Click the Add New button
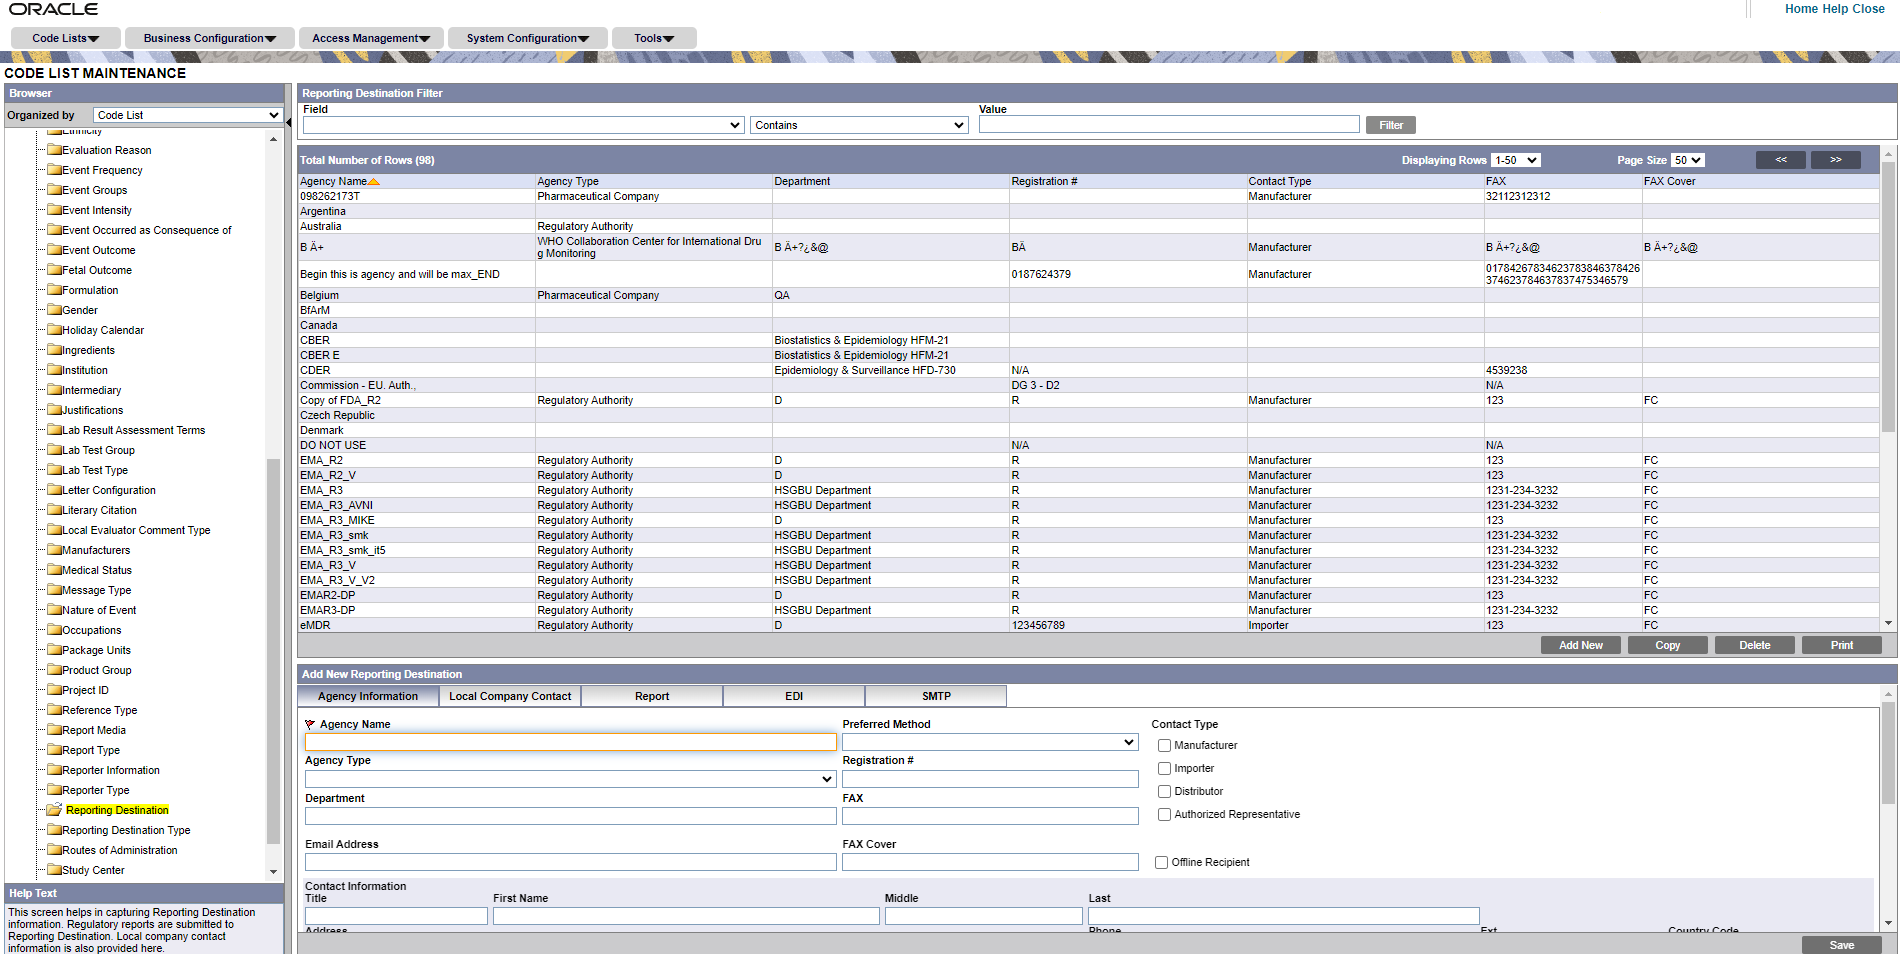This screenshot has width=1900, height=954. click(1580, 644)
